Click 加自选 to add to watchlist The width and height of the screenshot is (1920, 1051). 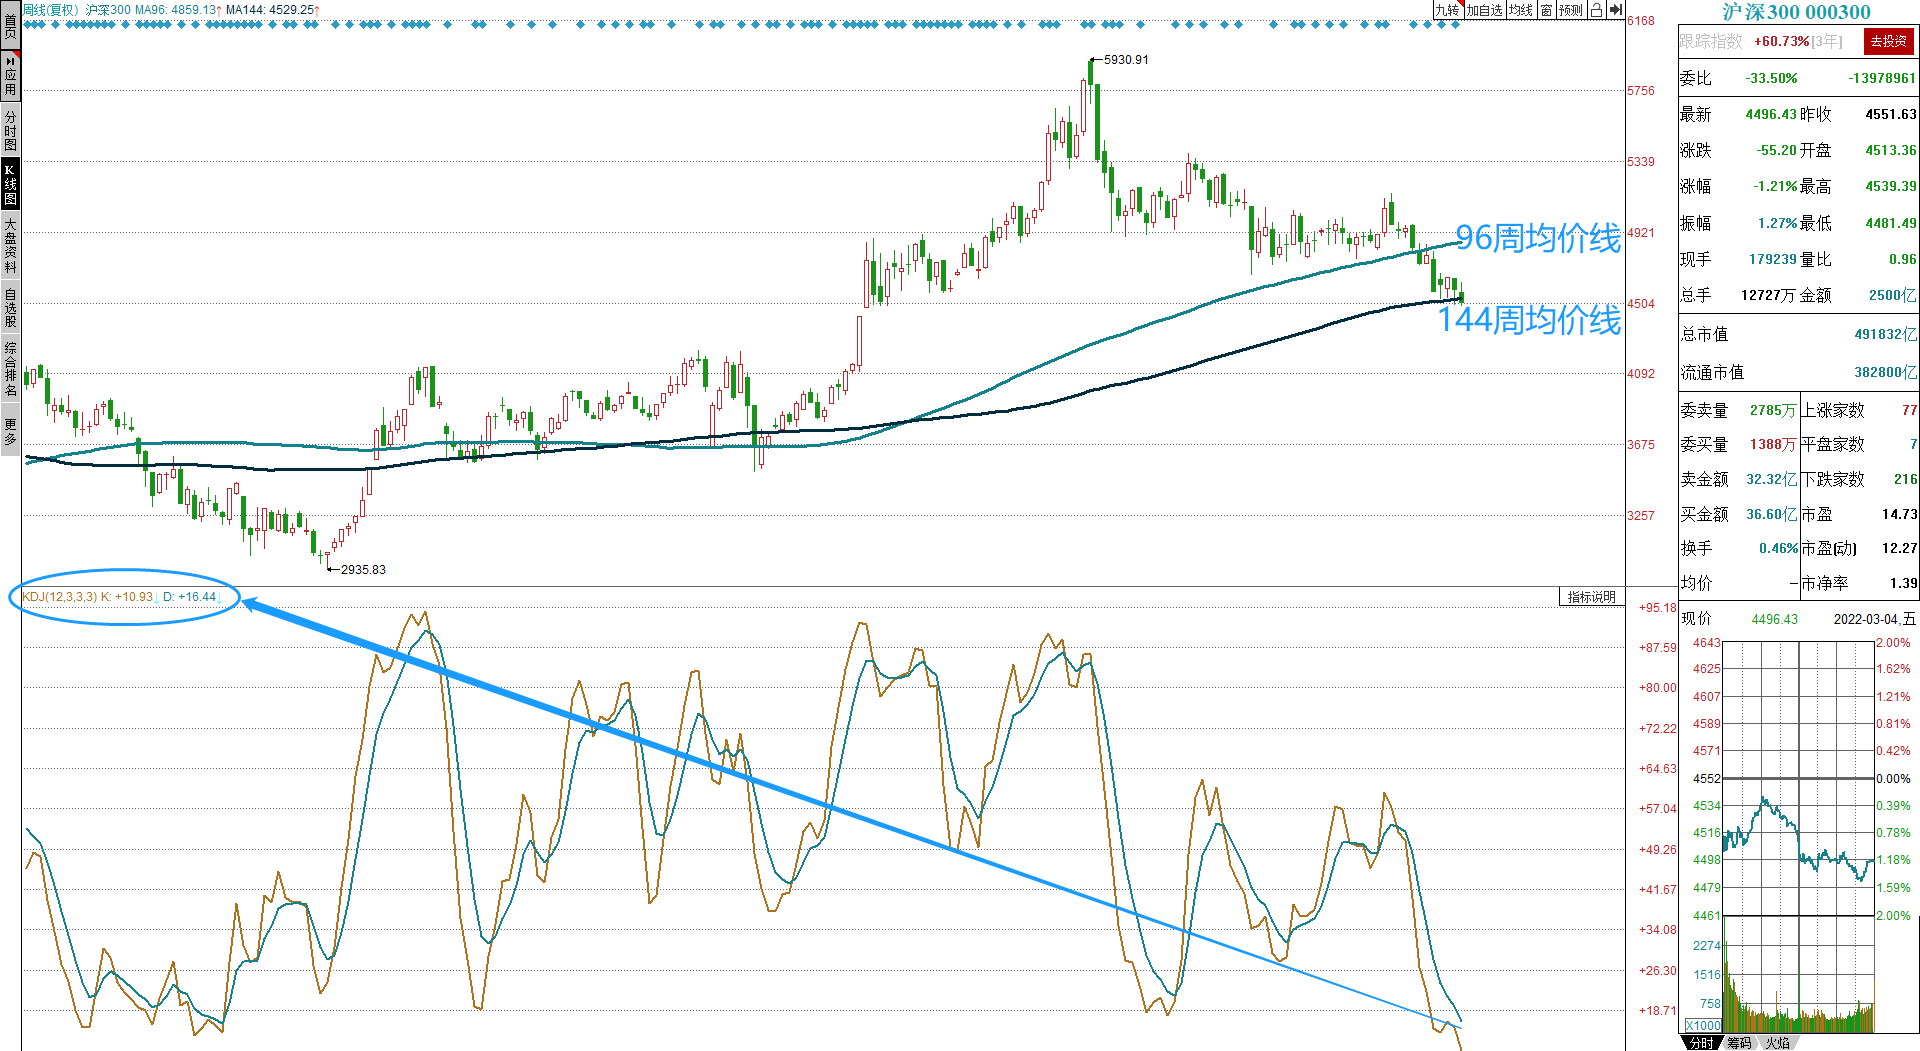[x=1484, y=10]
